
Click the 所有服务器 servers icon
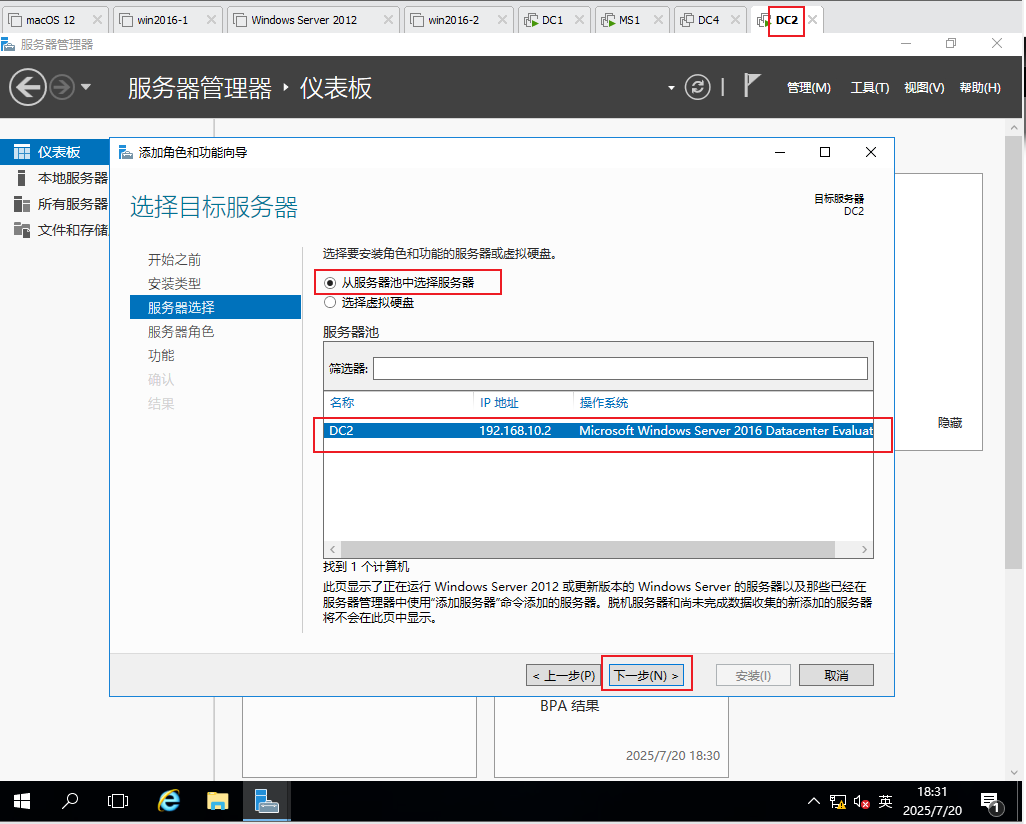22,204
